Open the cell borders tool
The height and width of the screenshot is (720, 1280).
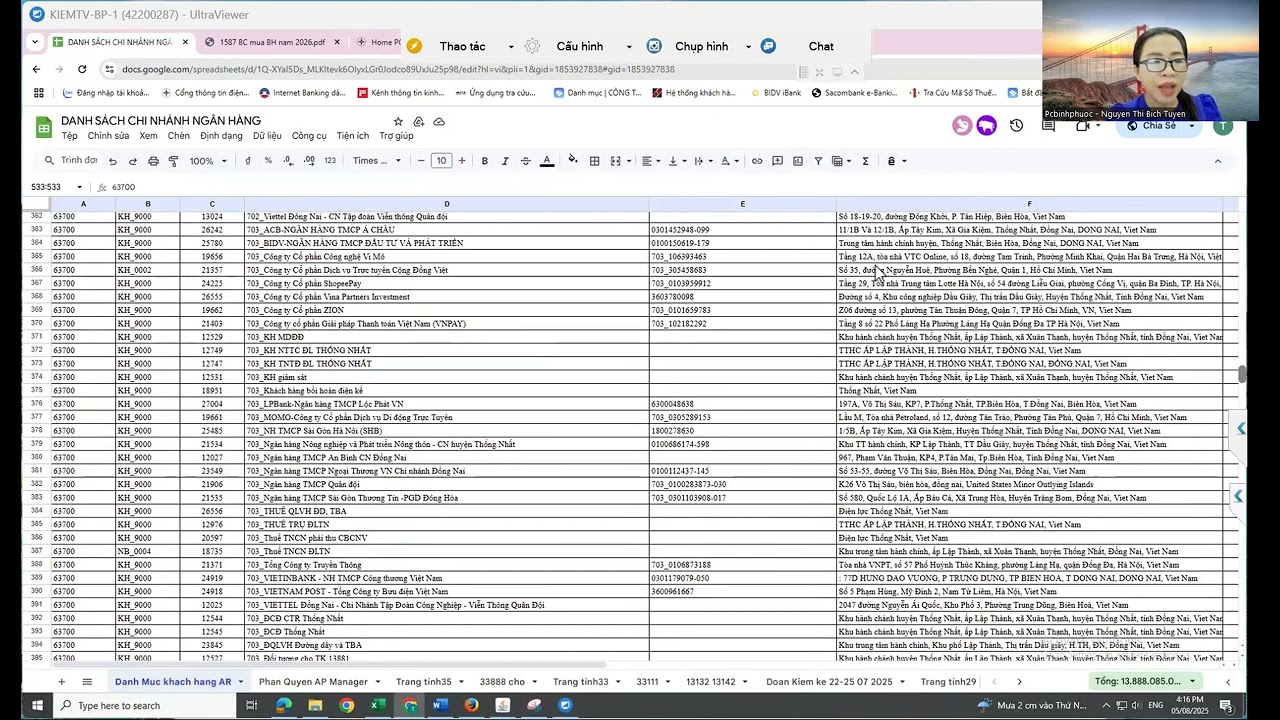[594, 161]
